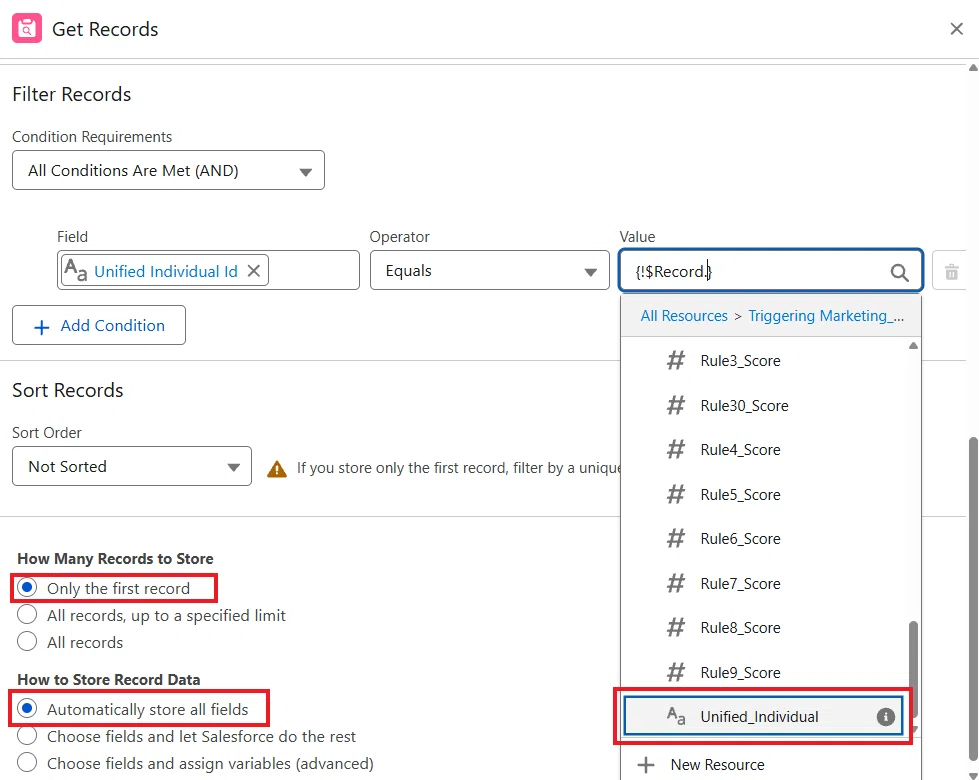Delete the condition with trash icon
Viewport: 979px width, 780px height.
click(951, 272)
